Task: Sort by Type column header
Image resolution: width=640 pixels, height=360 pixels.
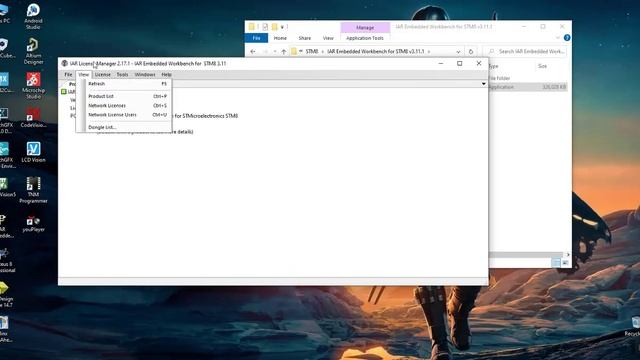Action: click(x=493, y=66)
